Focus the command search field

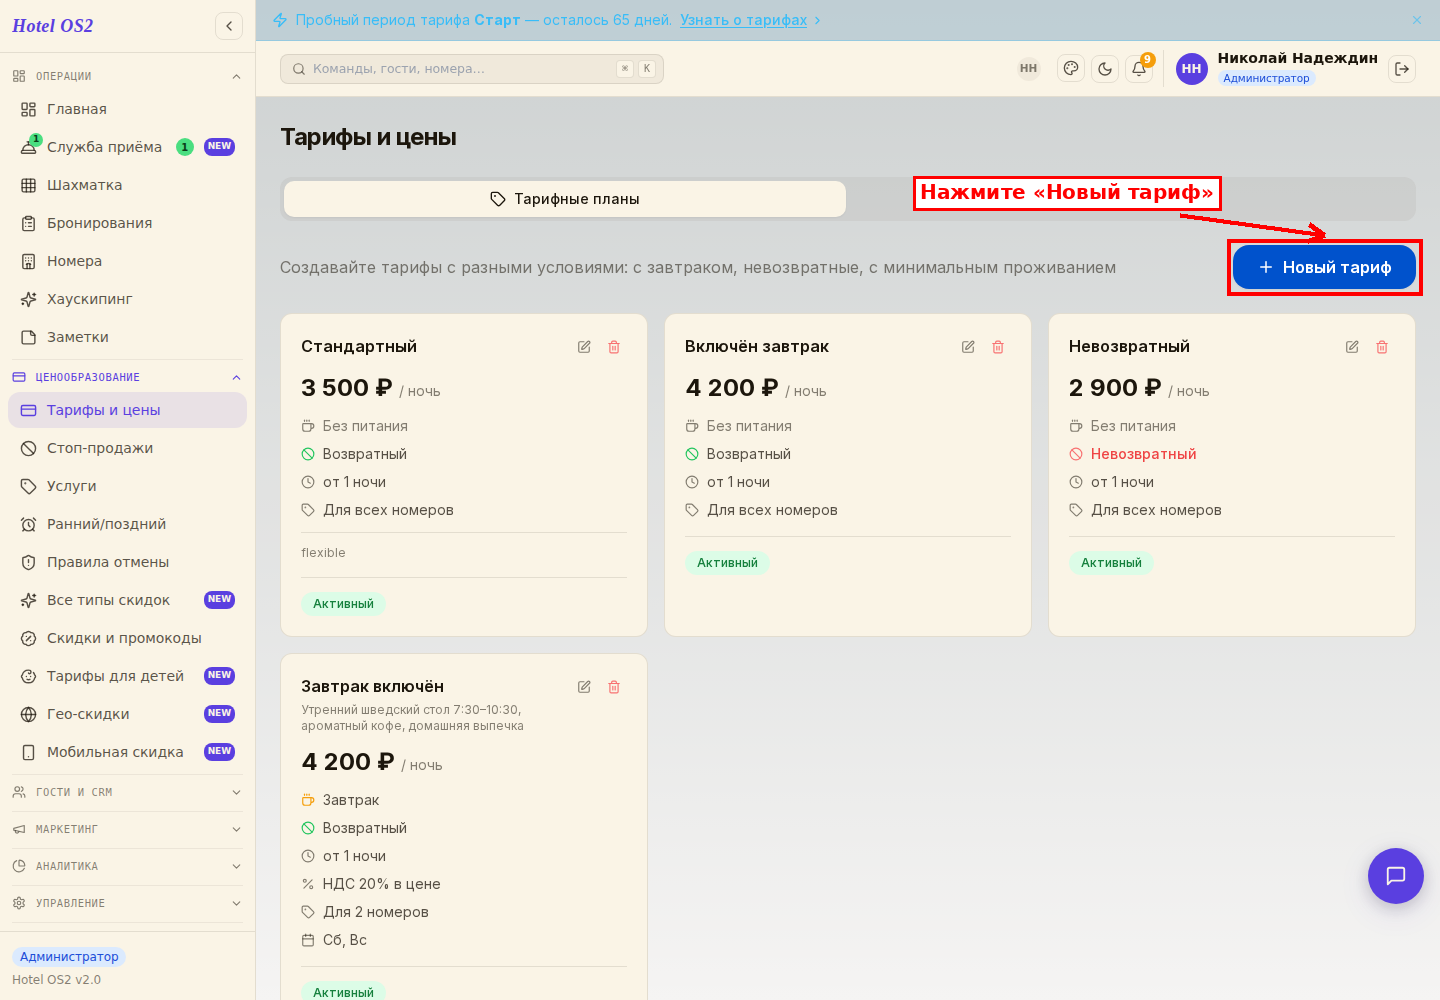[x=472, y=69]
